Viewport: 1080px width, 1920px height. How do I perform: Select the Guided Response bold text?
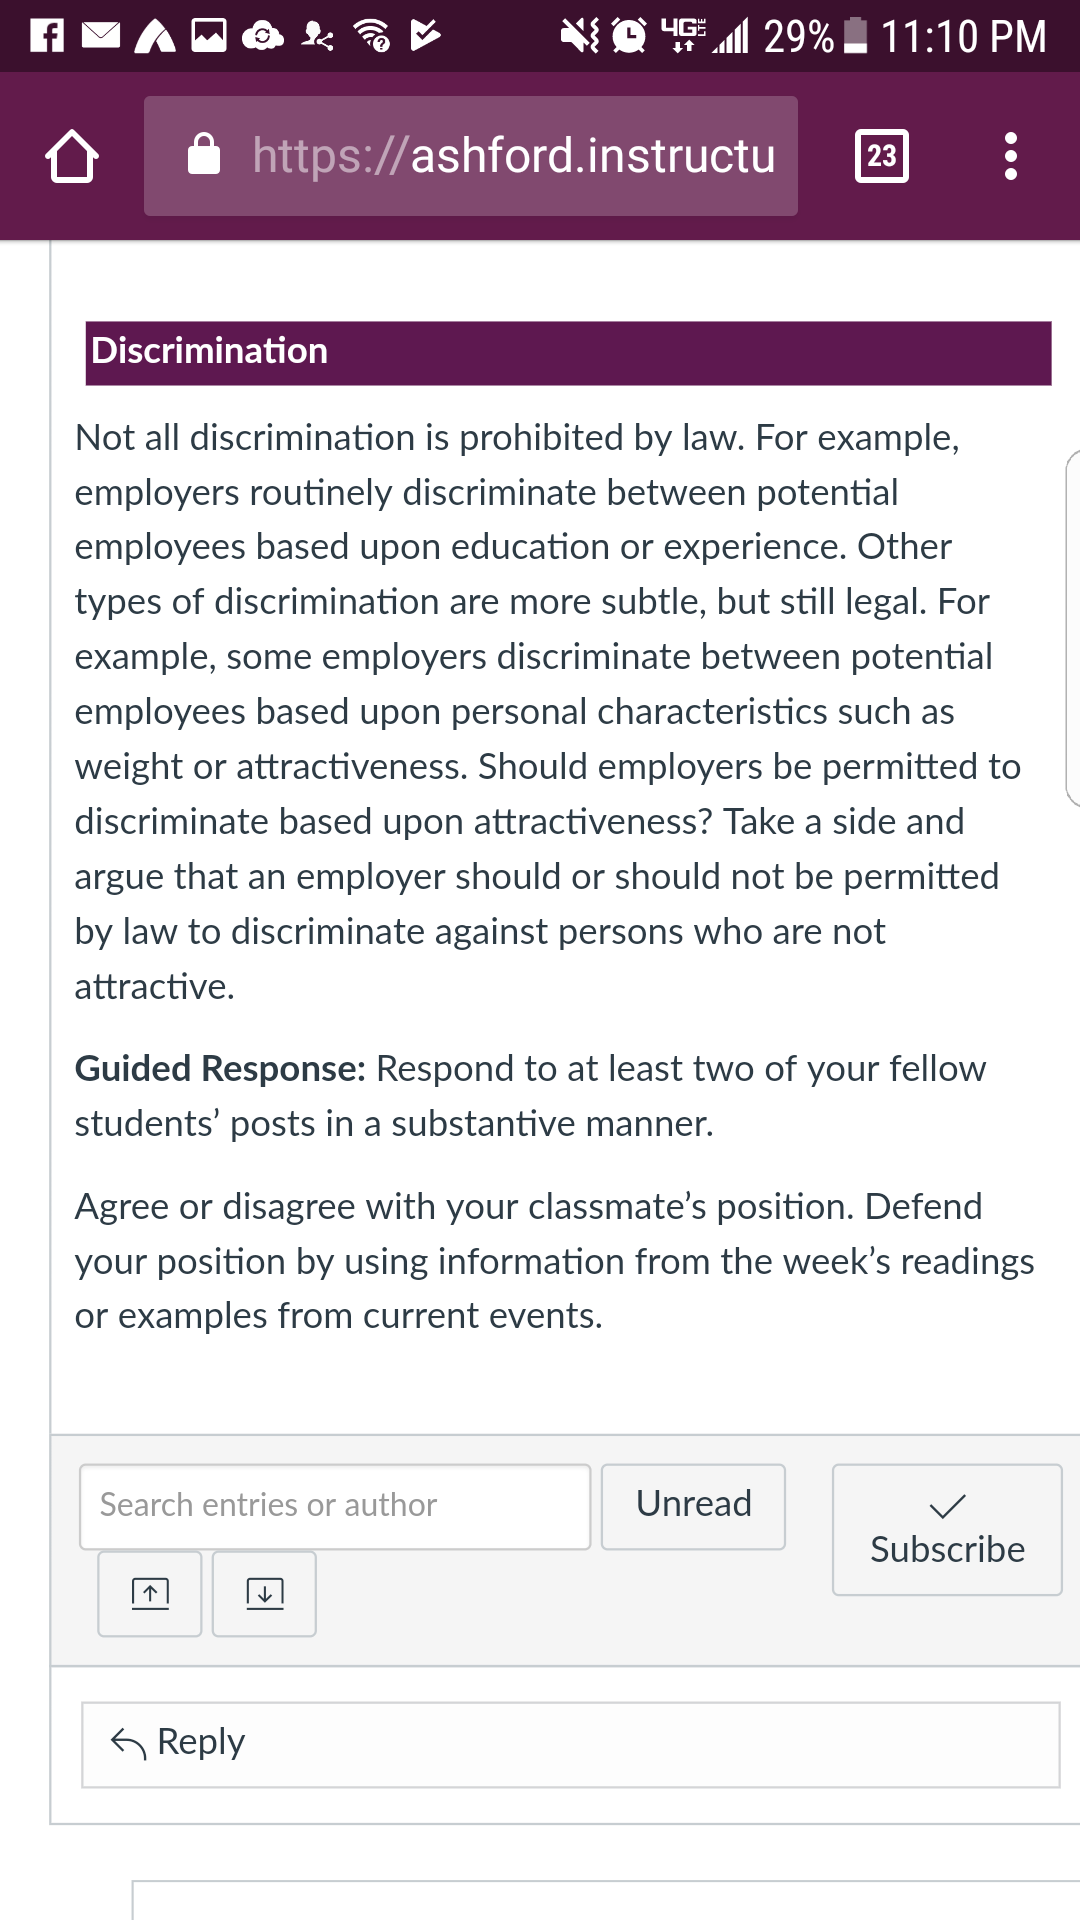tap(221, 1068)
